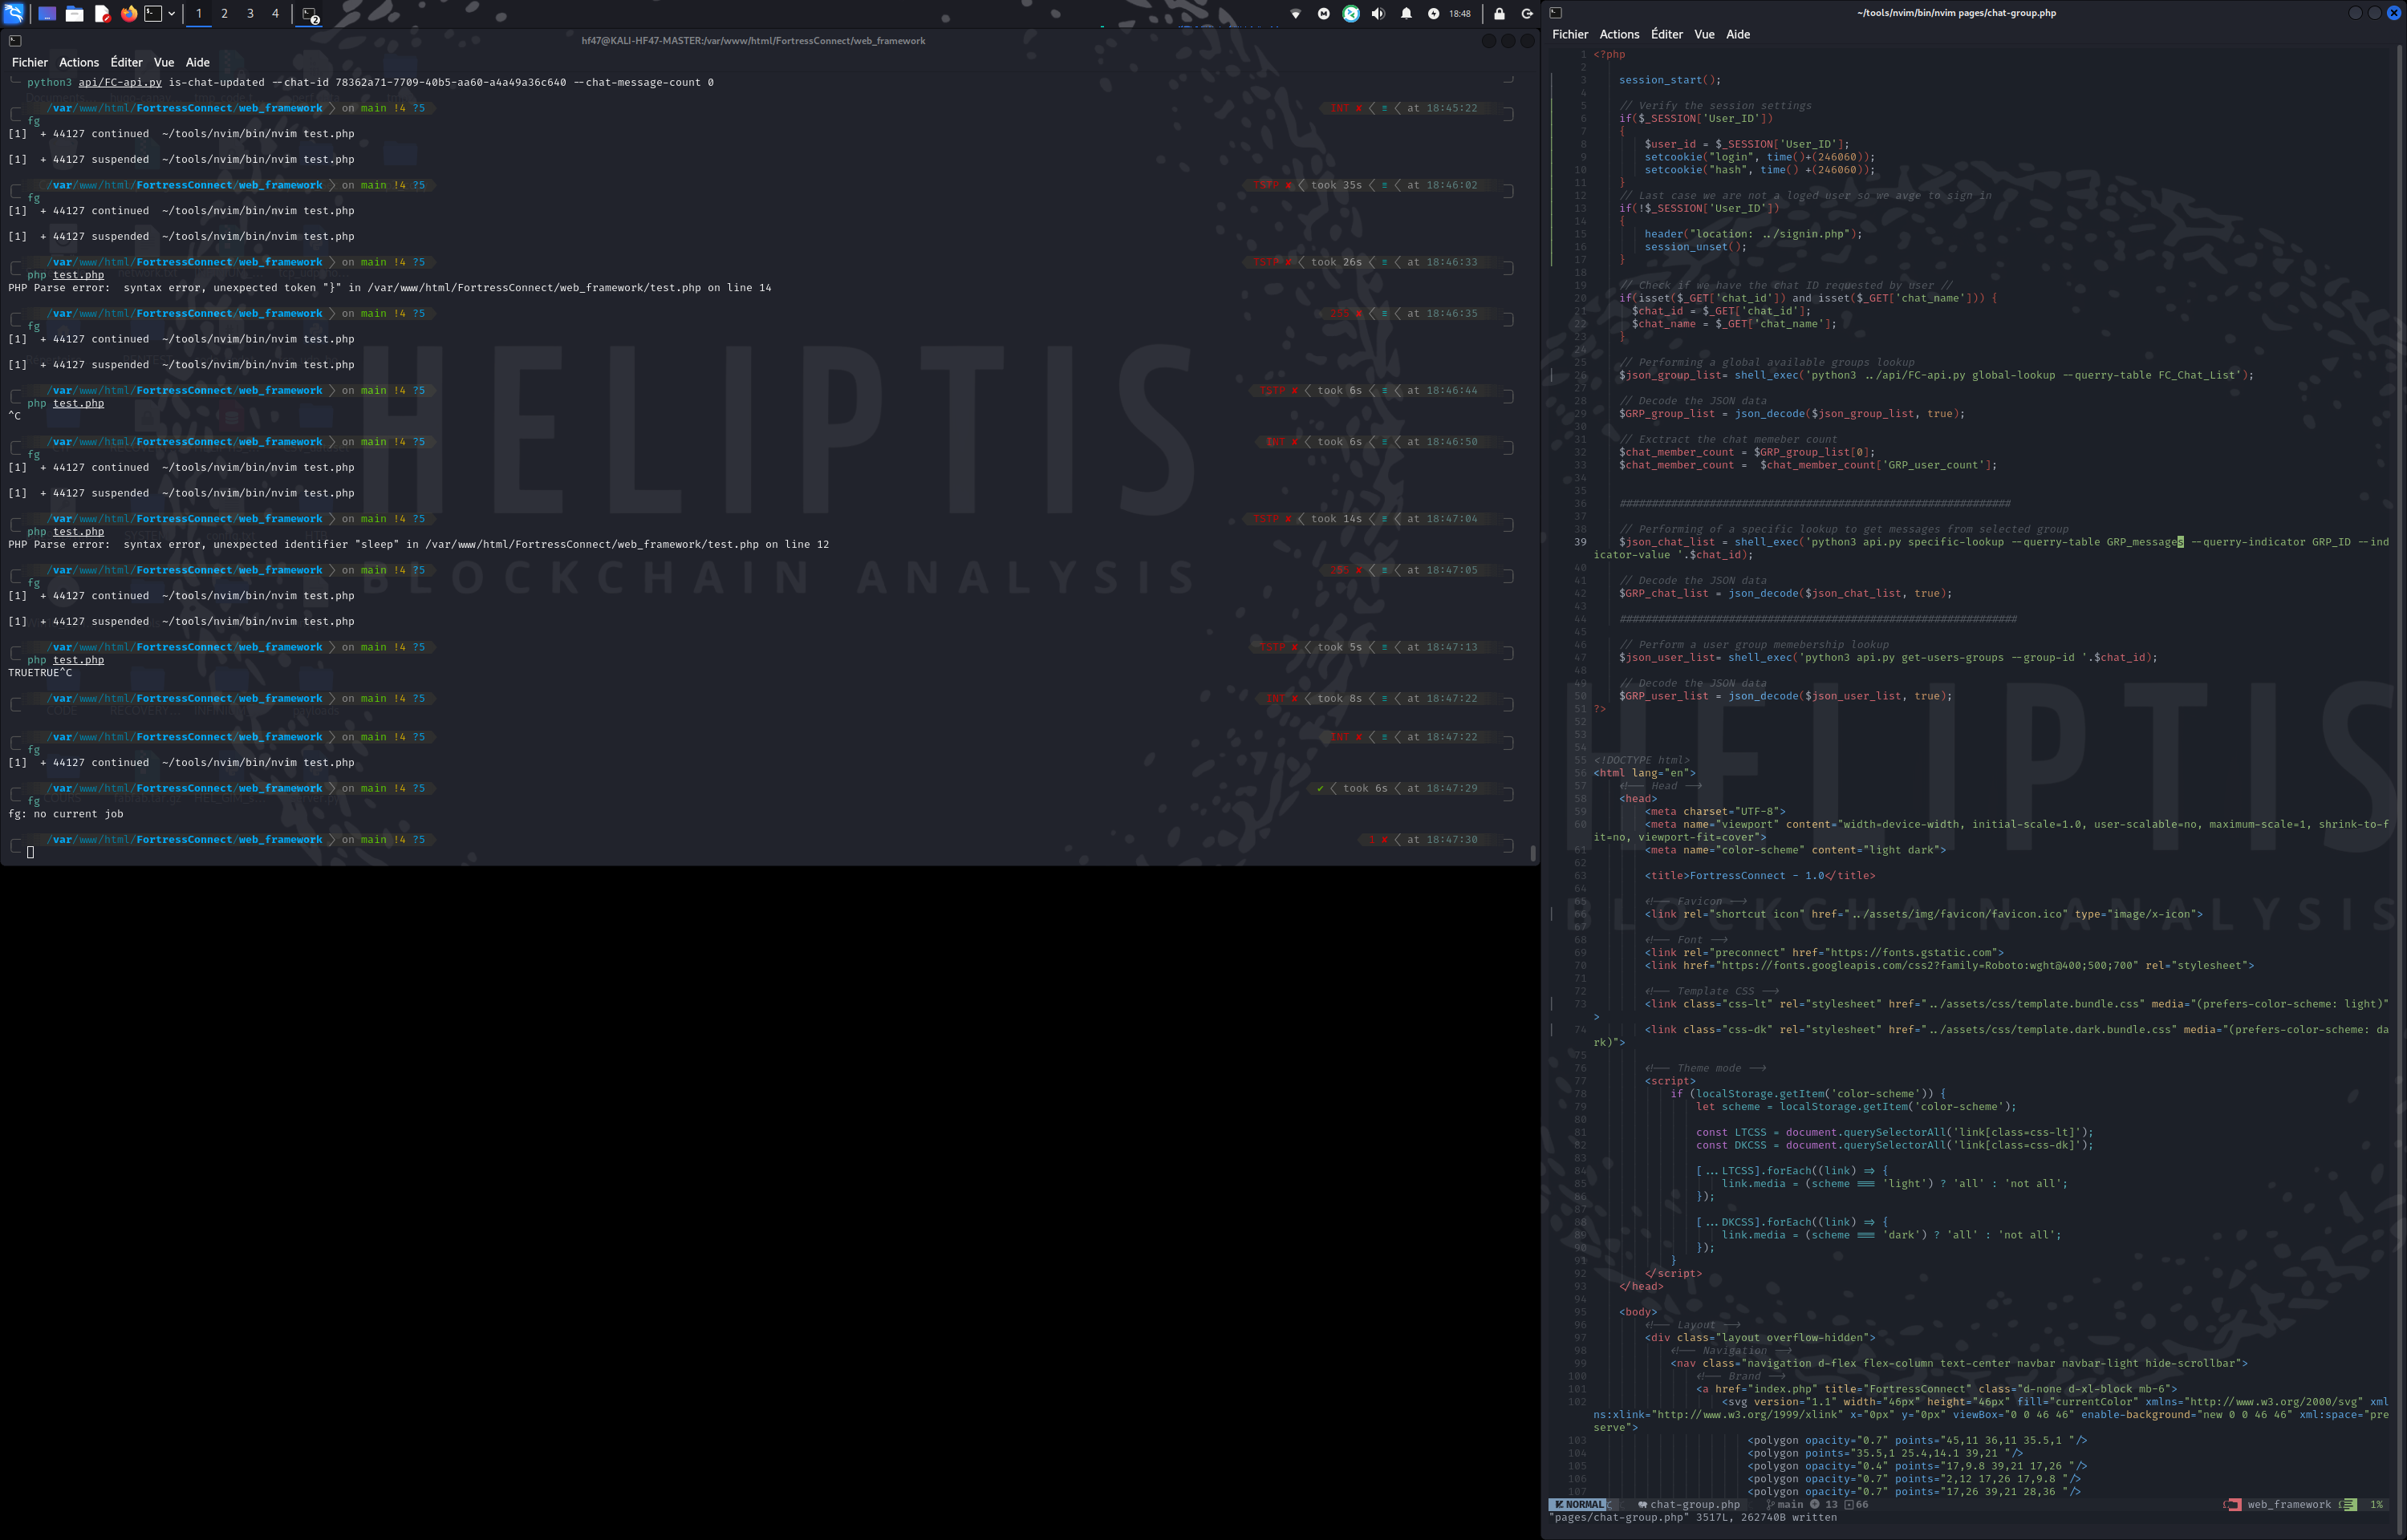Lock the screen with the padlock icon

point(1499,13)
